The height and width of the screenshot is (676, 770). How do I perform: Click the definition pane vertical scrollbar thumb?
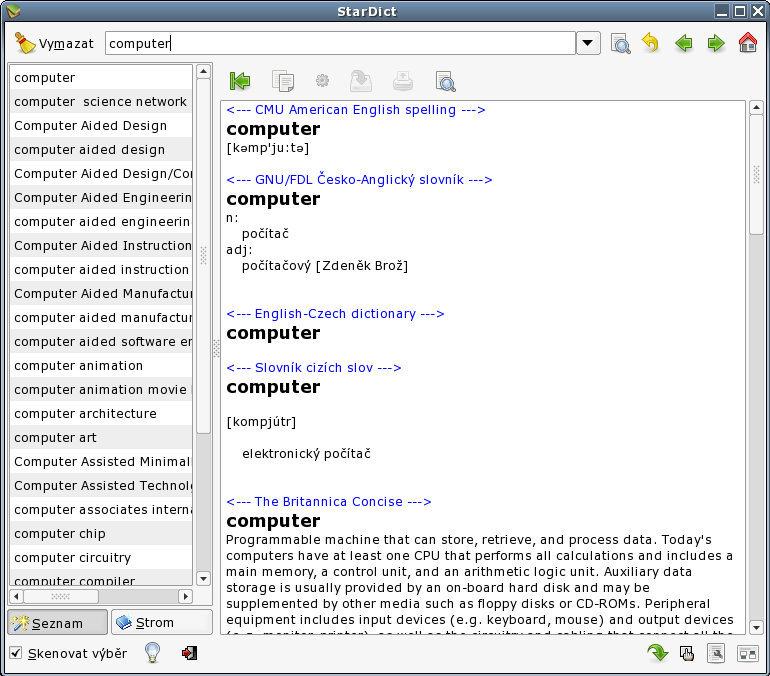[756, 174]
